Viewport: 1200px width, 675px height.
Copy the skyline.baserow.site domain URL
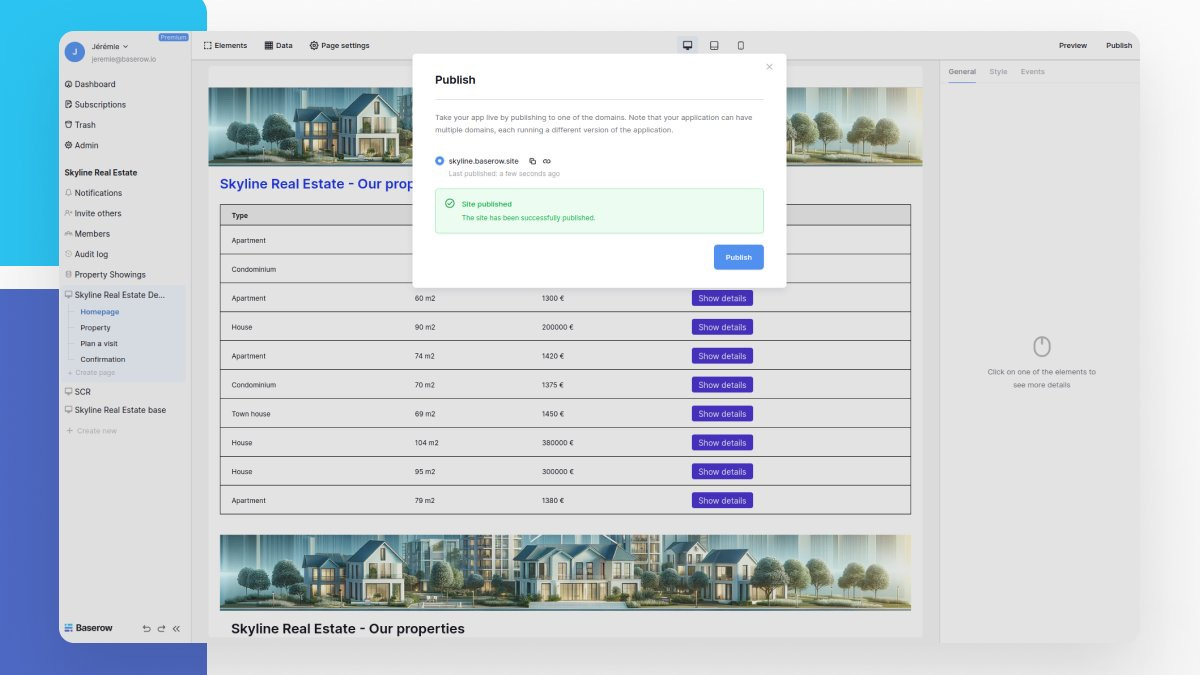(532, 161)
